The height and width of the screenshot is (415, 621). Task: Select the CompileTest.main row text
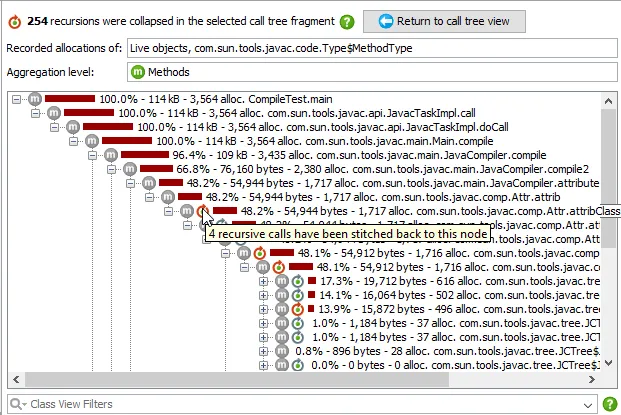tap(216, 99)
